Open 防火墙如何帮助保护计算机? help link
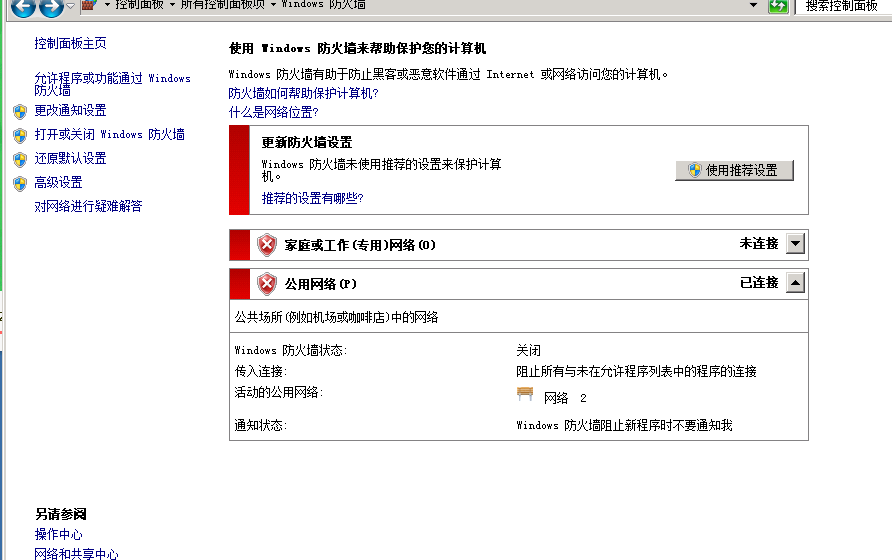Screen dimensions: 892x560 (x=303, y=93)
